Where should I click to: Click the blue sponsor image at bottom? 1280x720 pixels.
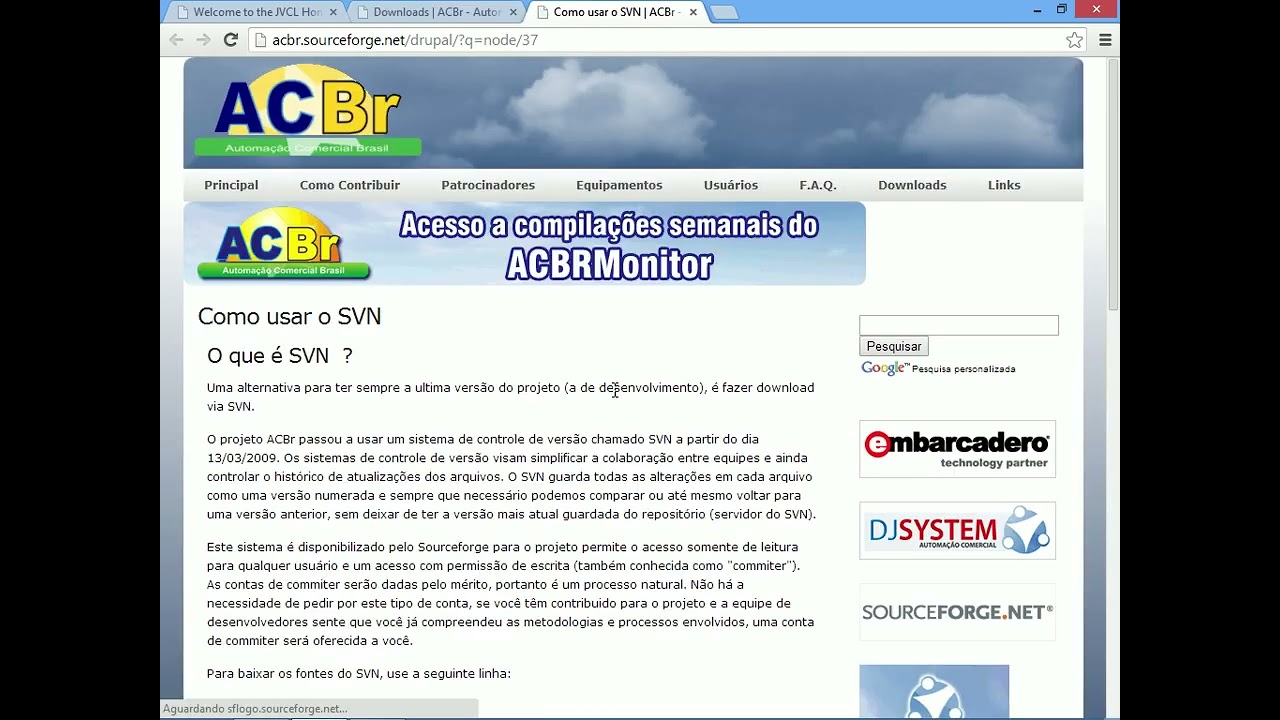[934, 691]
